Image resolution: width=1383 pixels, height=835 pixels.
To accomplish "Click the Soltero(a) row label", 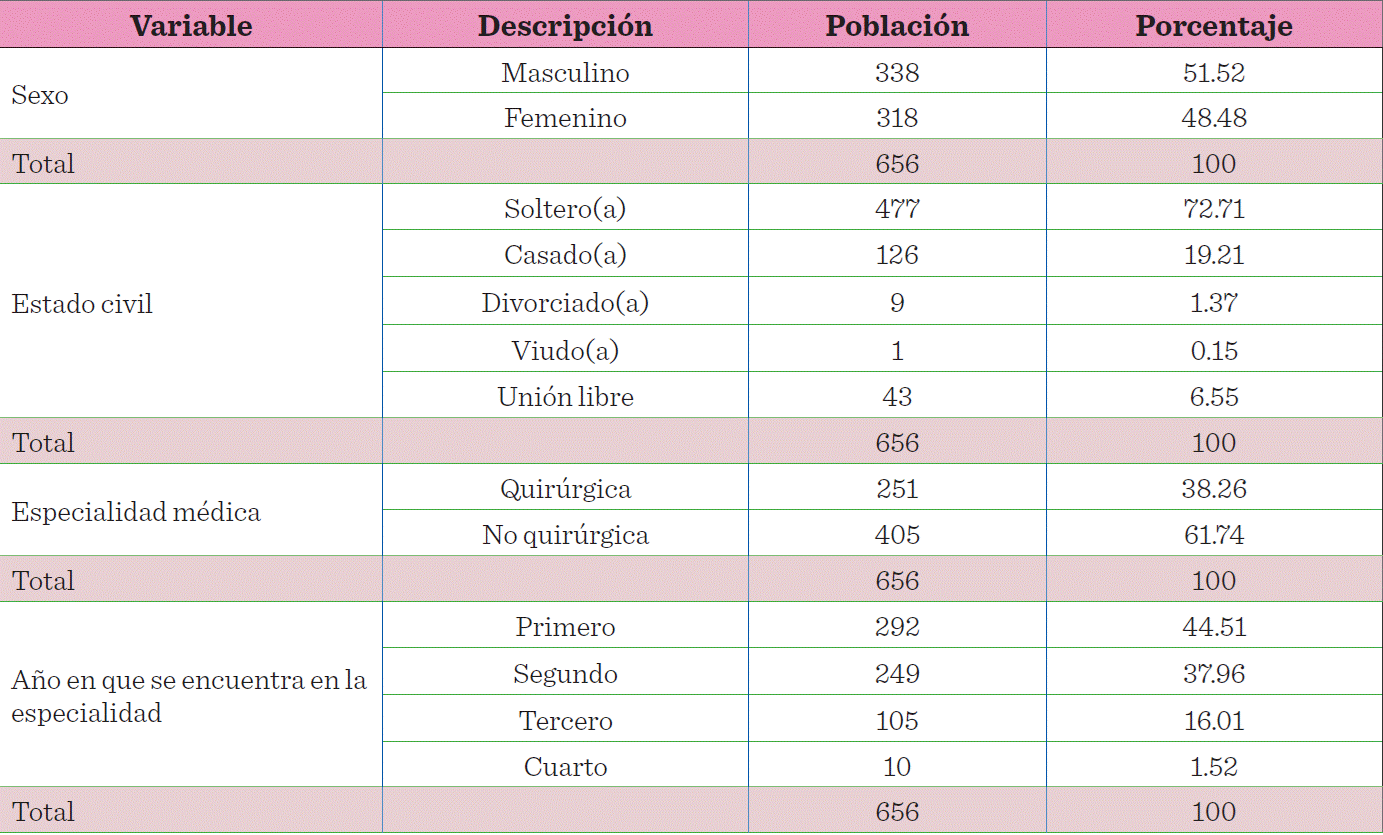I will point(565,209).
